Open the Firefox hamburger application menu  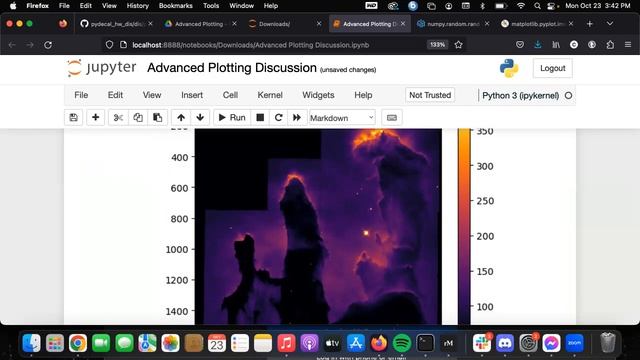[x=628, y=45]
